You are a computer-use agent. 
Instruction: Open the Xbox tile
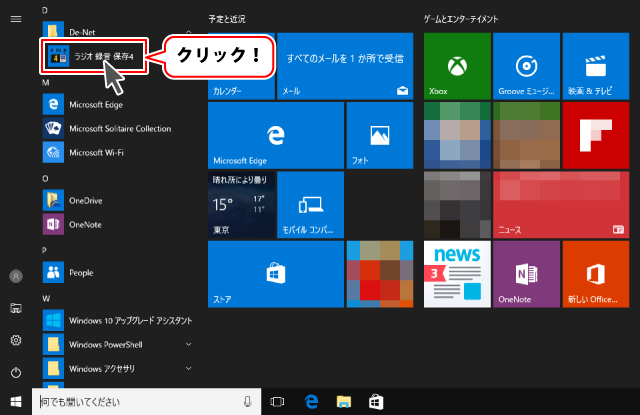click(x=457, y=66)
